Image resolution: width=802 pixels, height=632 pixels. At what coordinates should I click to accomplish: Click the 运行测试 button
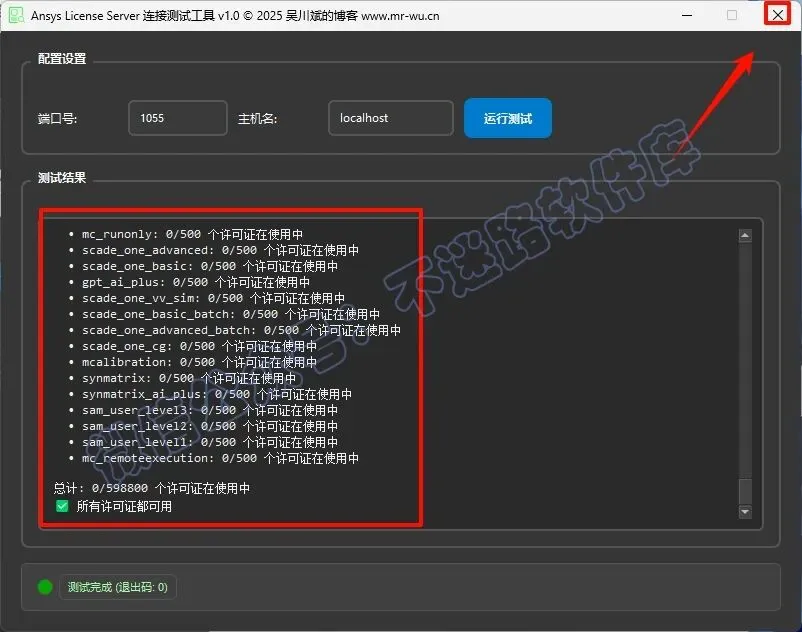click(507, 118)
